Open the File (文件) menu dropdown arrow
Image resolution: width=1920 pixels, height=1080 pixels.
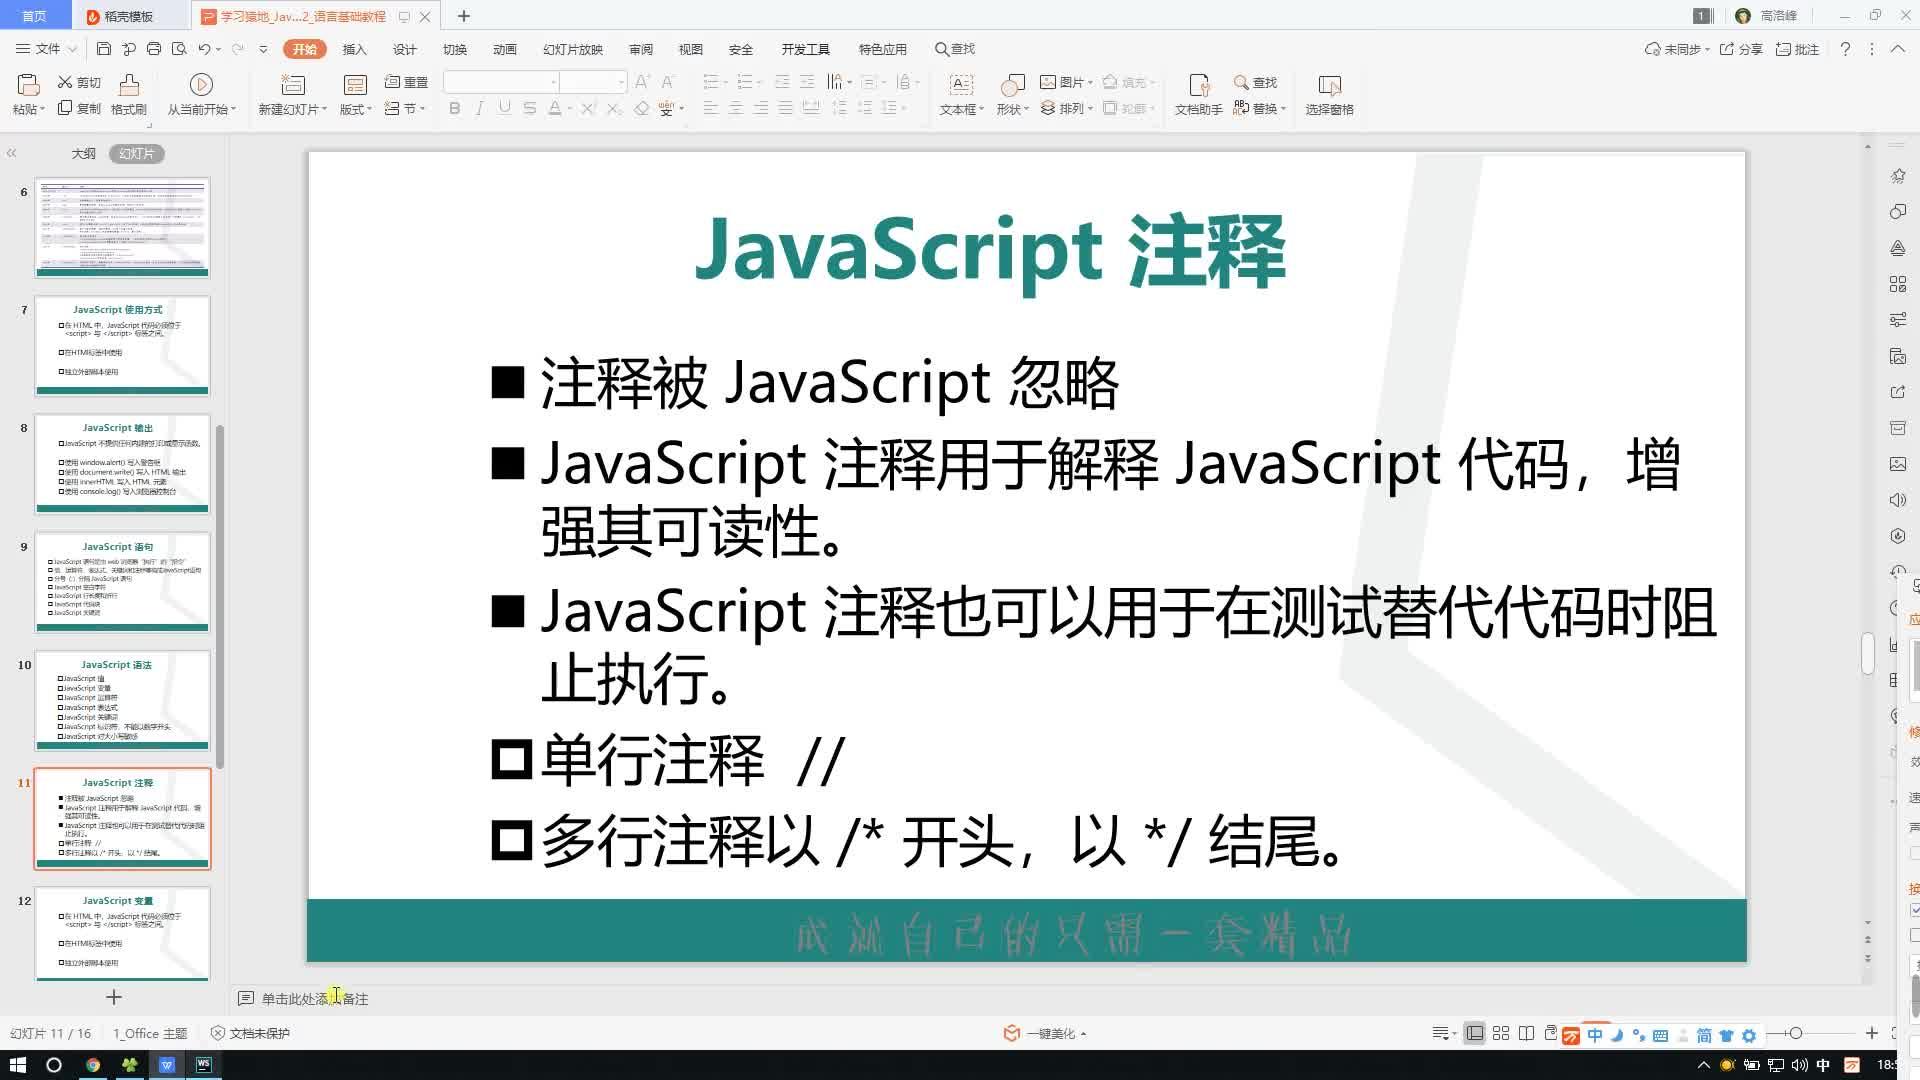pyautogui.click(x=71, y=49)
